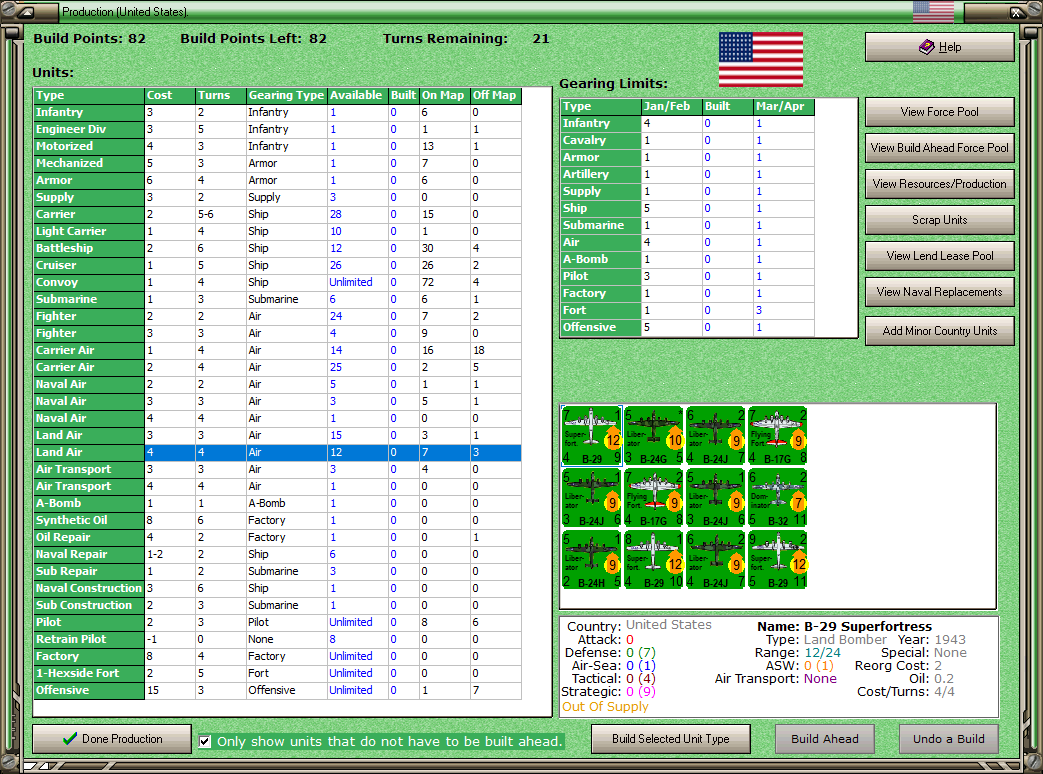Select the Motorized unit row

tap(277, 146)
